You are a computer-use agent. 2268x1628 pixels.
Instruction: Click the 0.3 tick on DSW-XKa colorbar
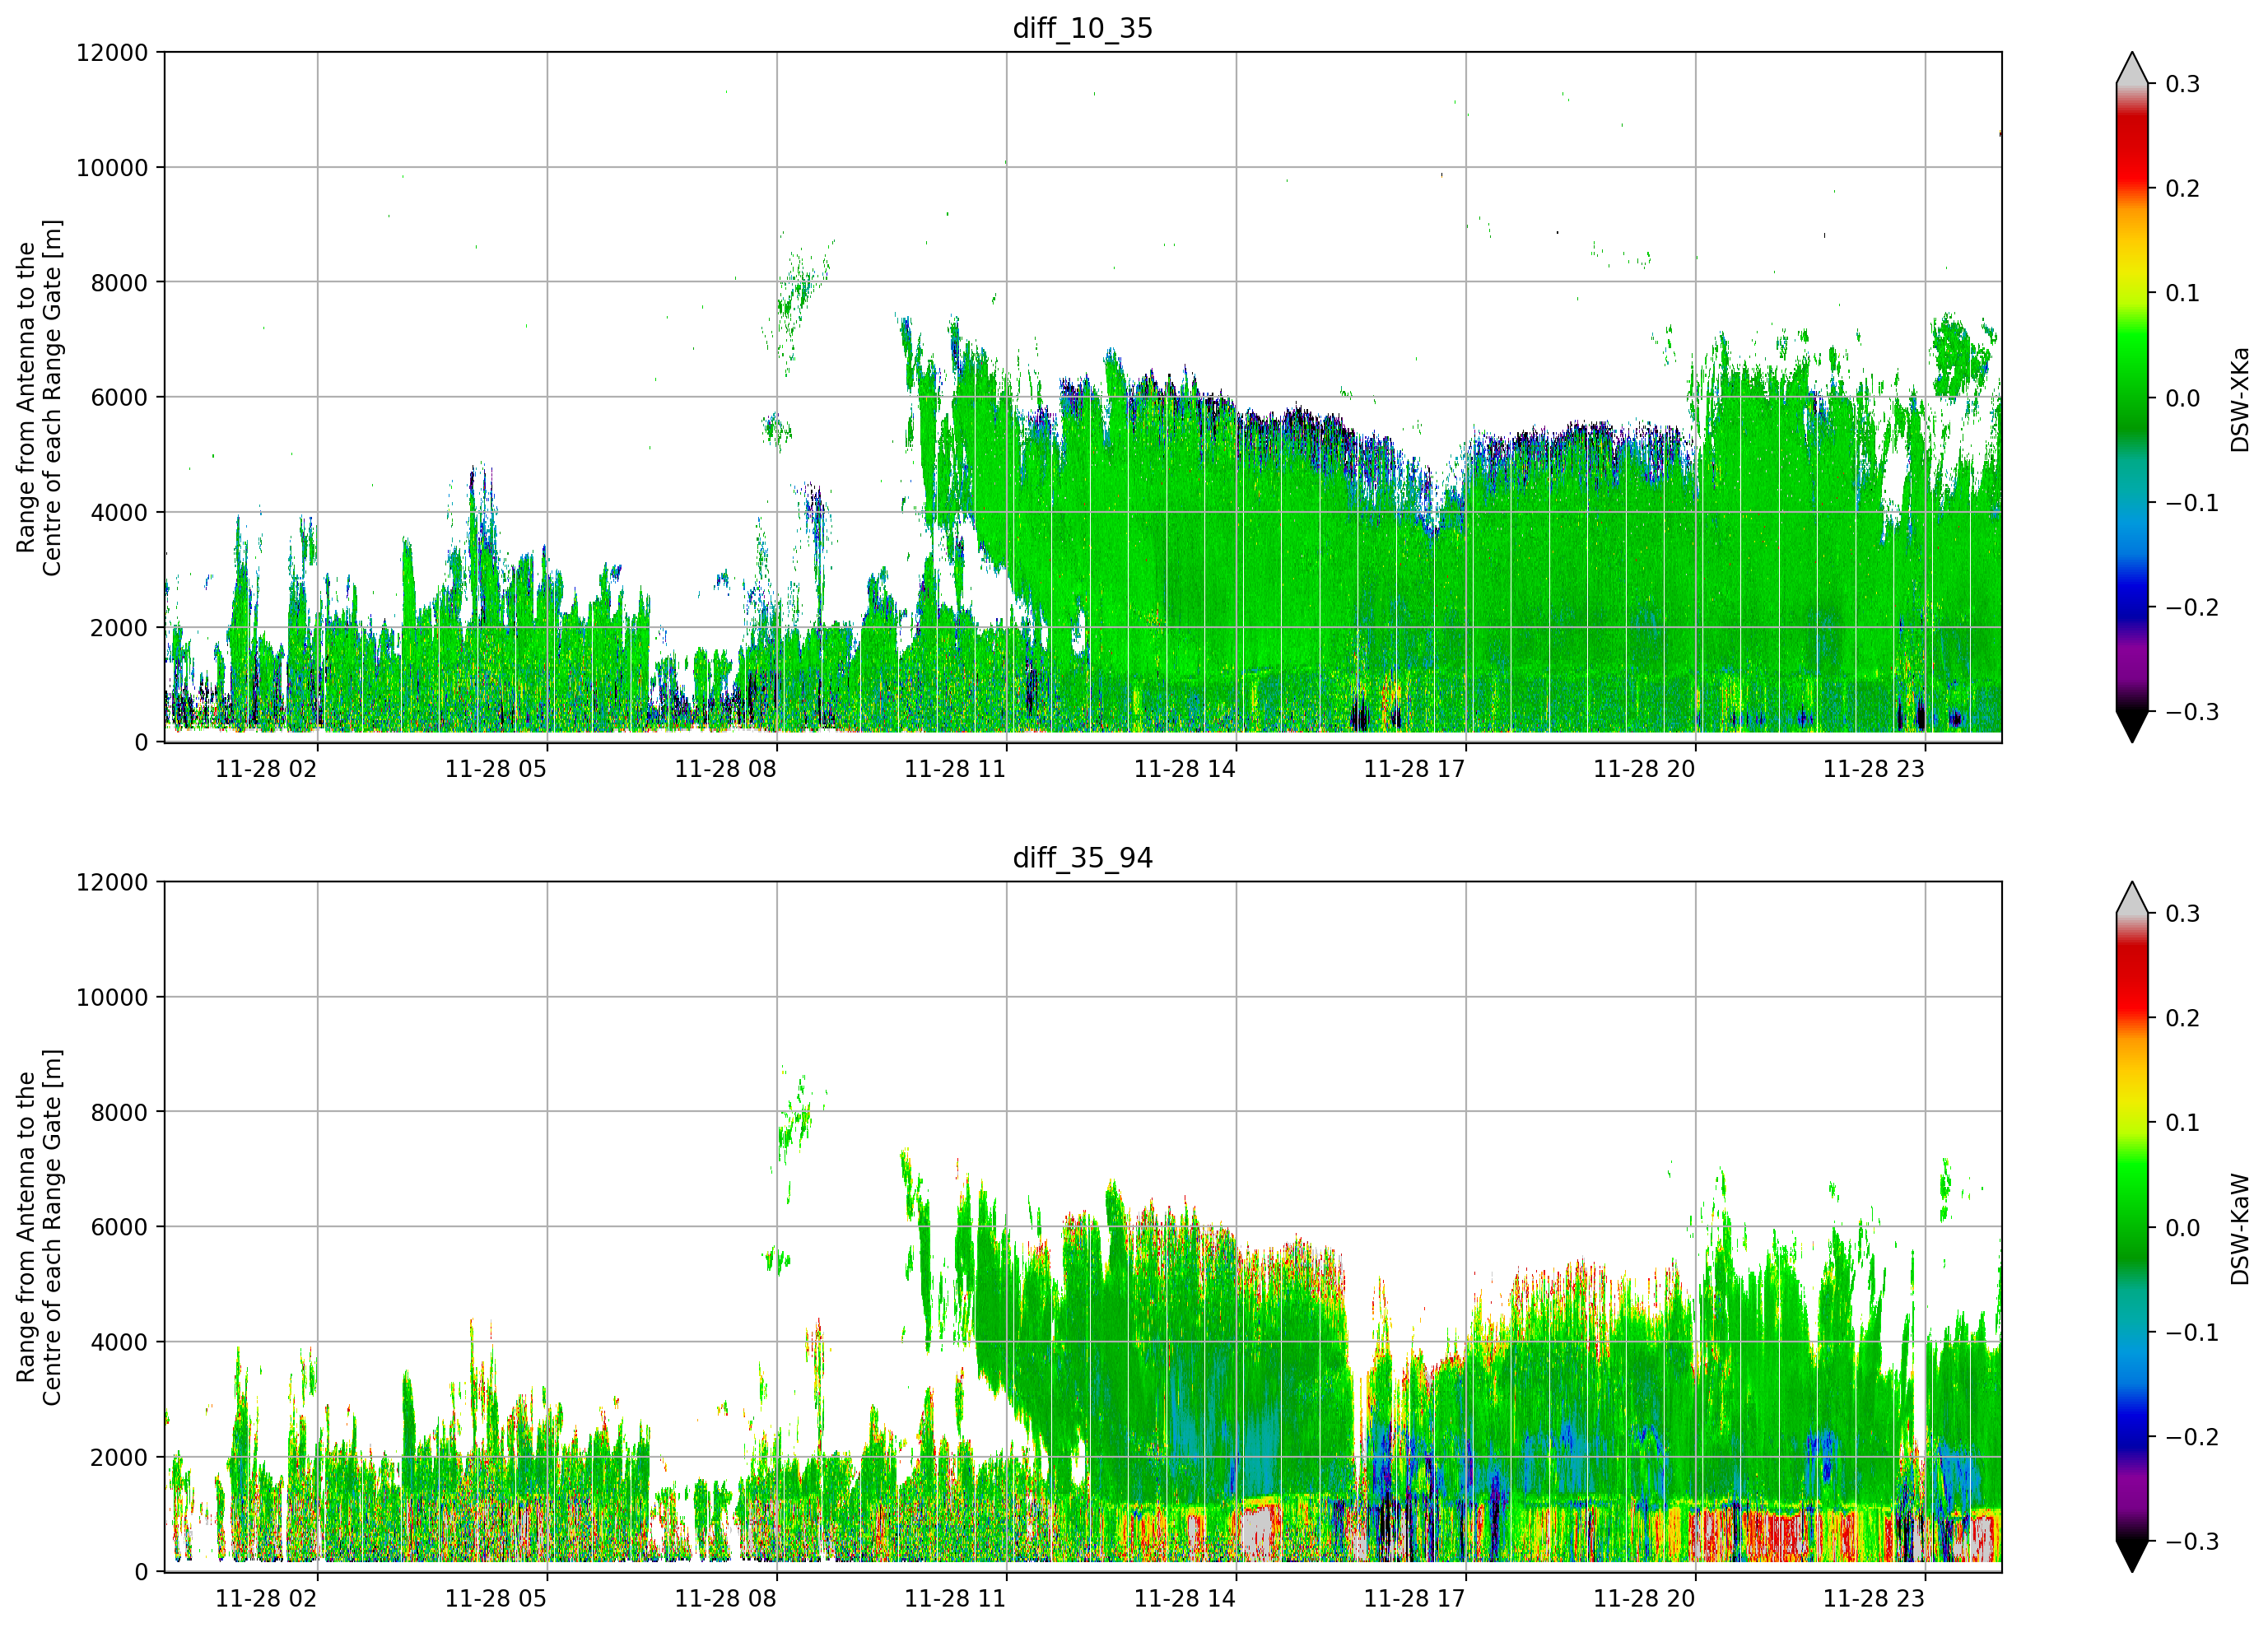2183,84
